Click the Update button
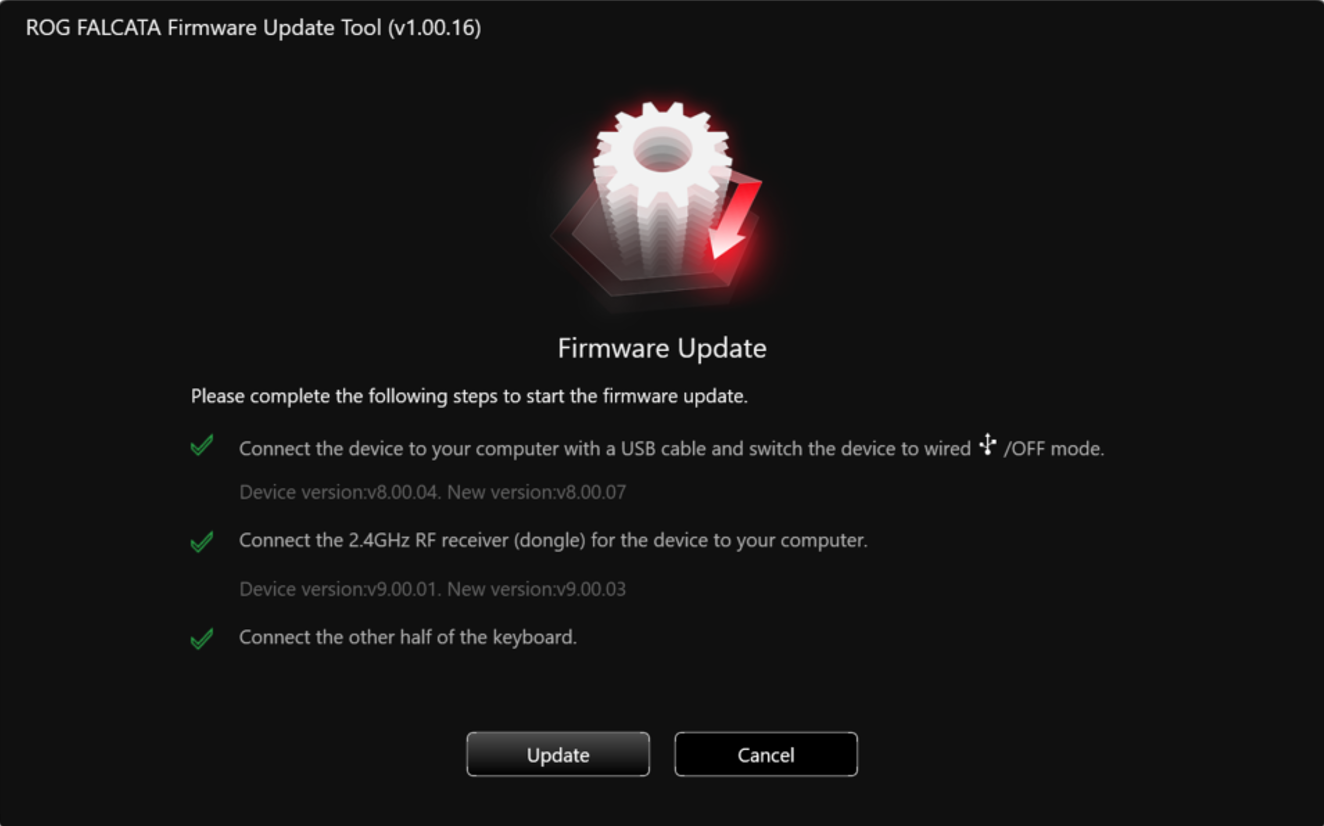Viewport: 1324px width, 826px height. tap(558, 754)
